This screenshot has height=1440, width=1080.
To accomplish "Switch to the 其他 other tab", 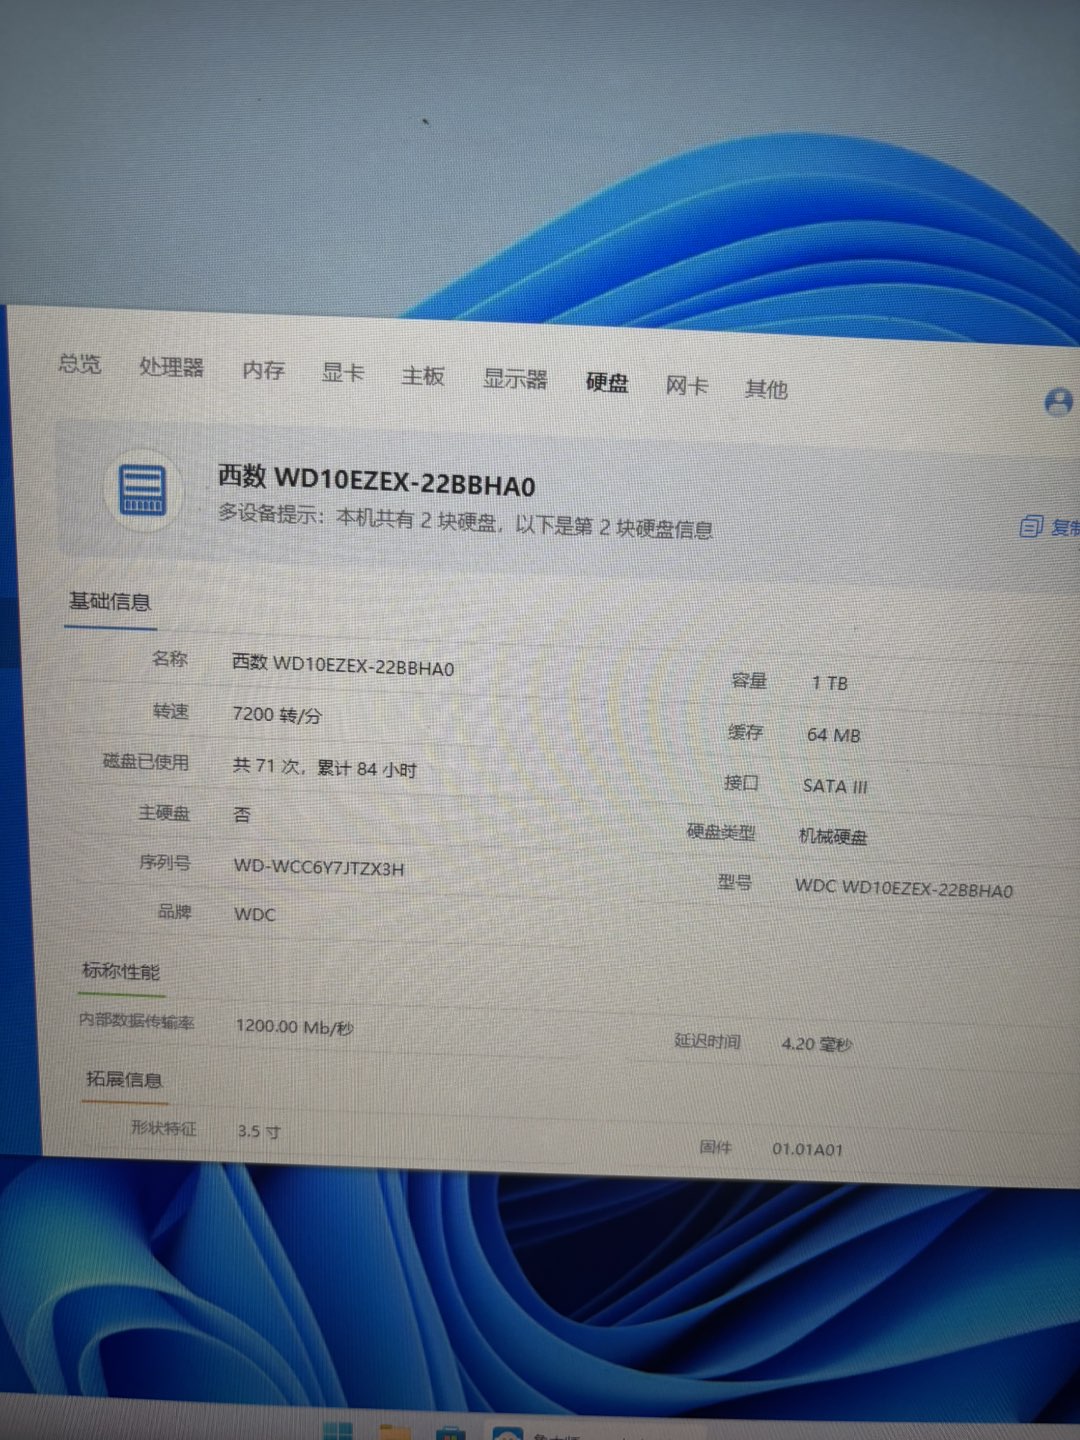I will pyautogui.click(x=766, y=388).
